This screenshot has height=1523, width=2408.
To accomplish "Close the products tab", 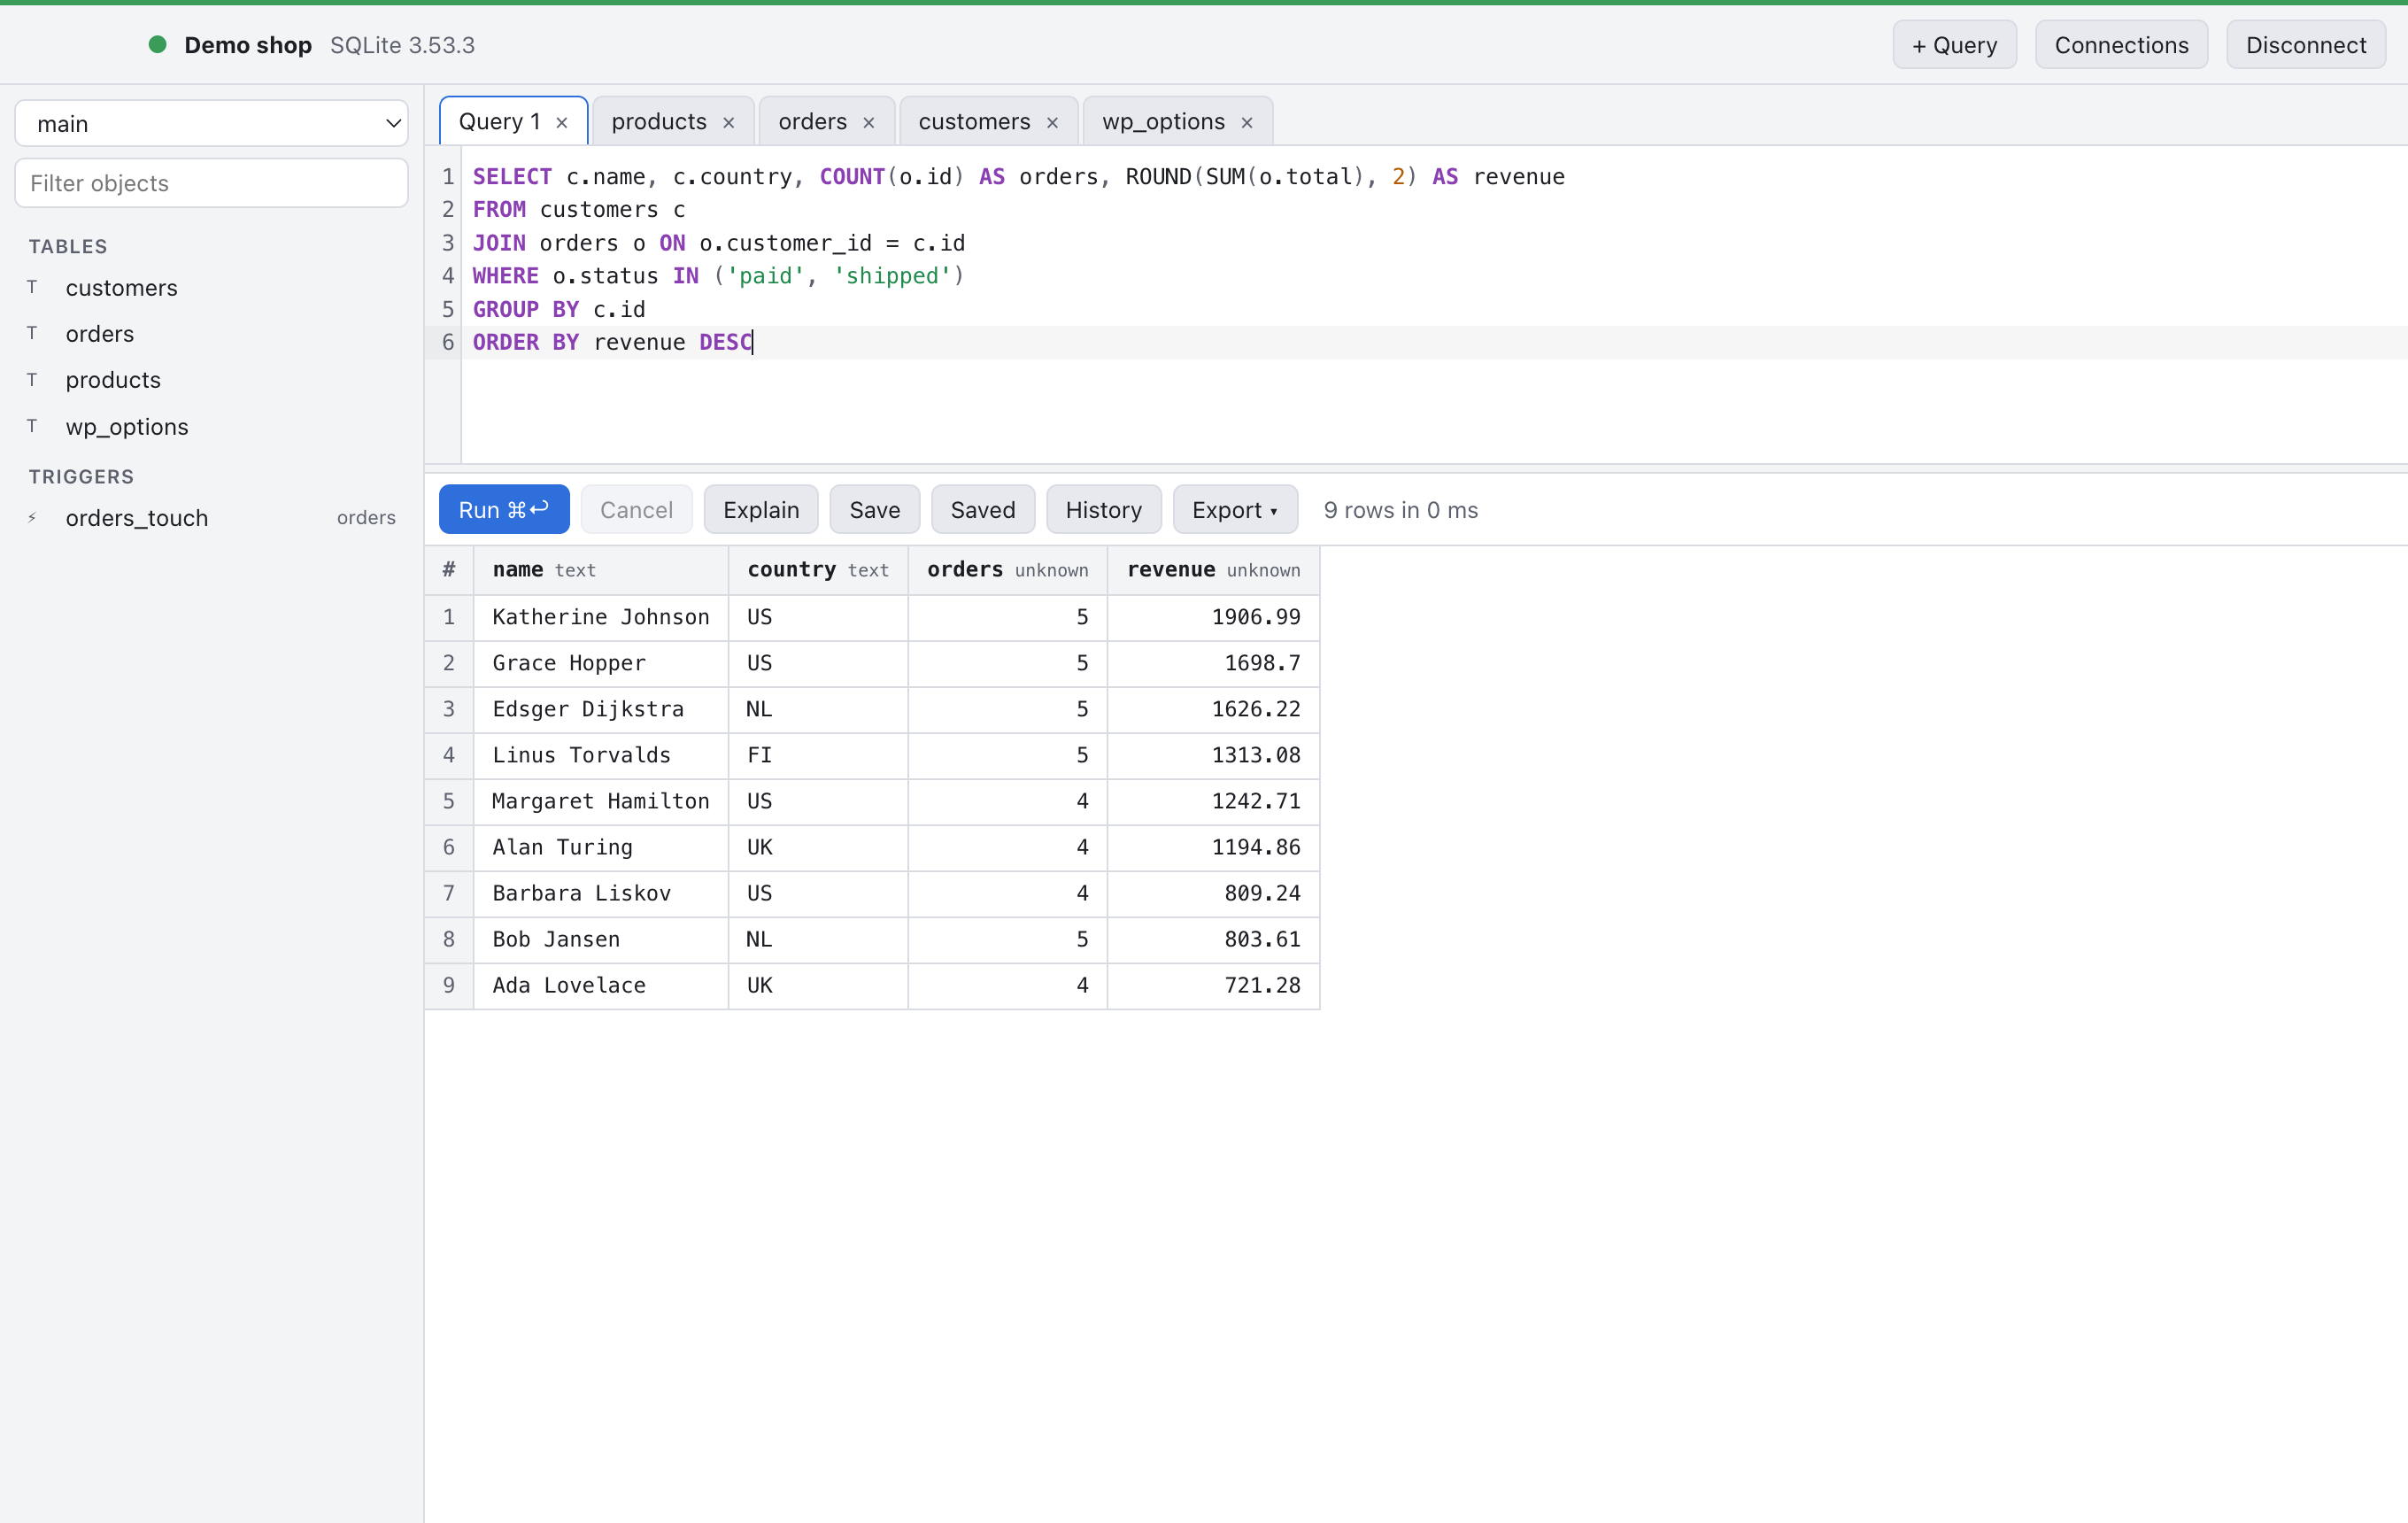I will coord(728,122).
